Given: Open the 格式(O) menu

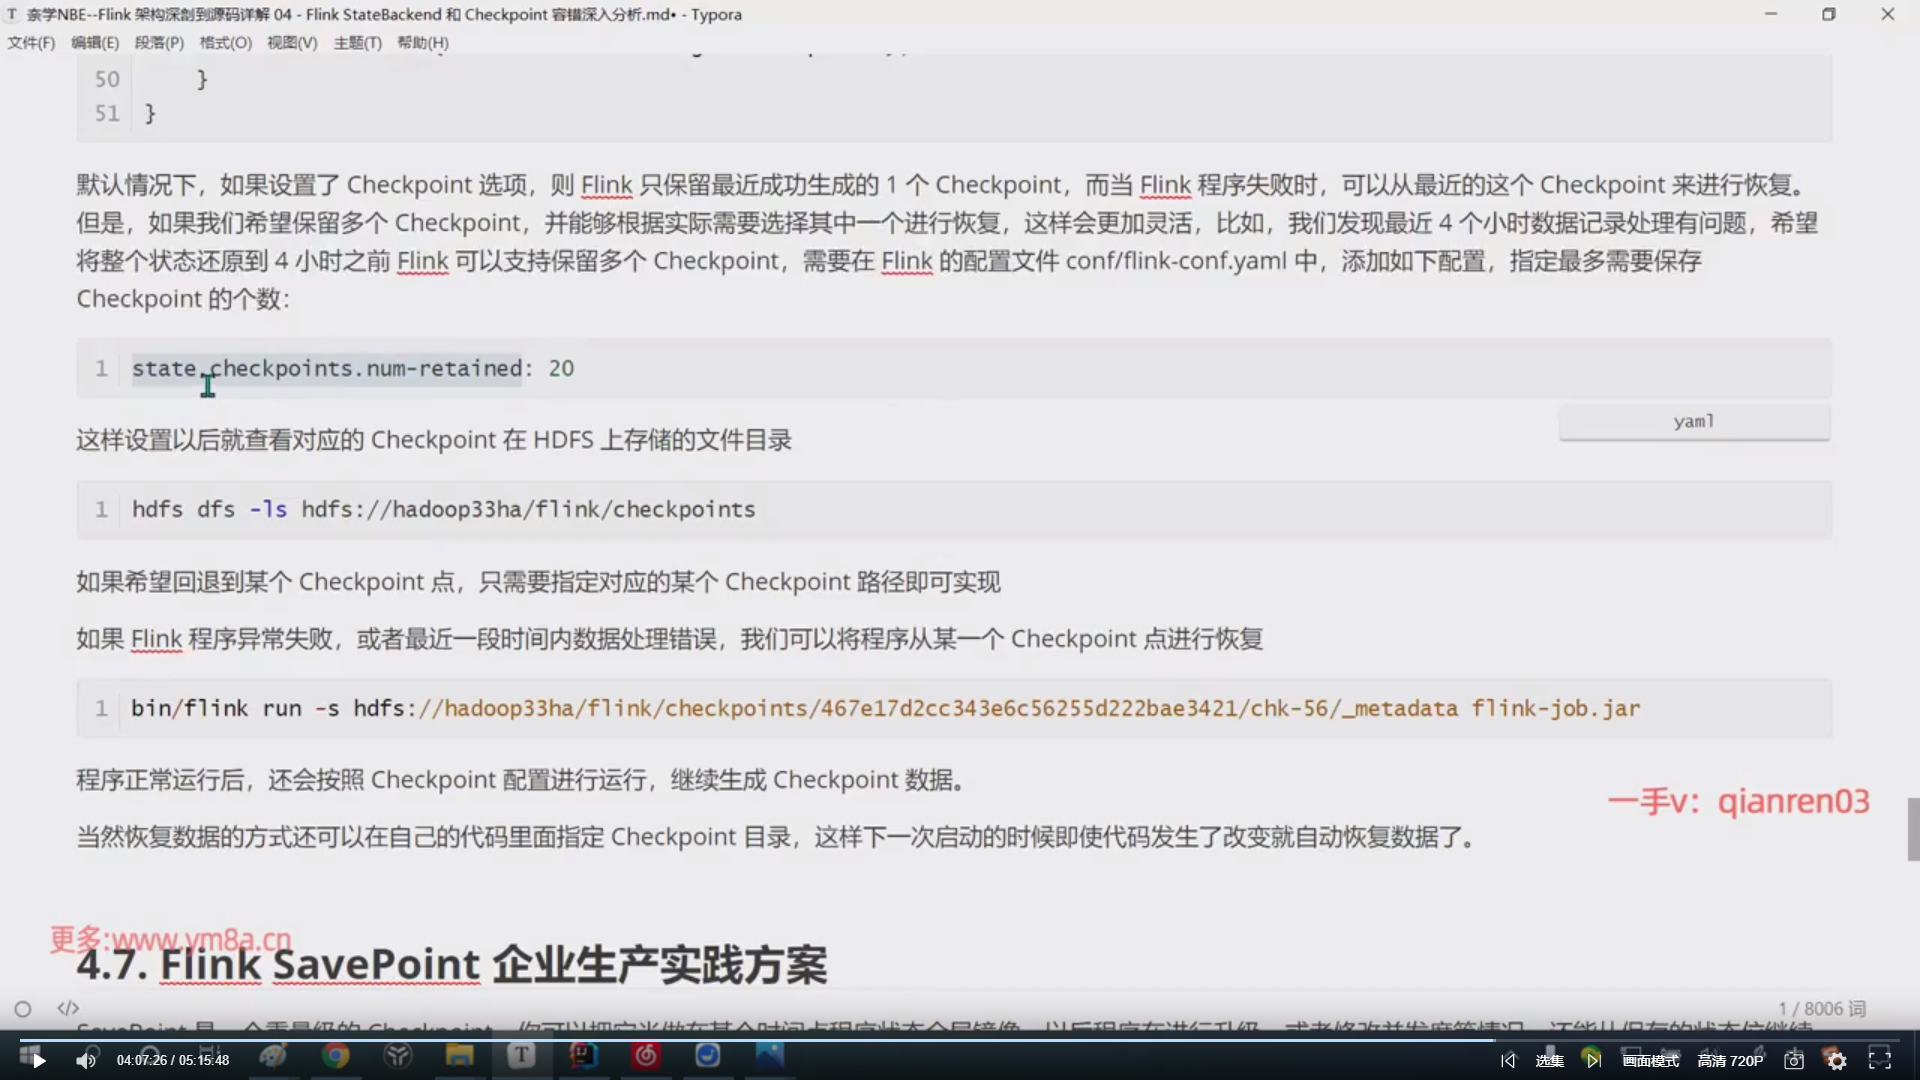Looking at the screenshot, I should click(x=225, y=43).
